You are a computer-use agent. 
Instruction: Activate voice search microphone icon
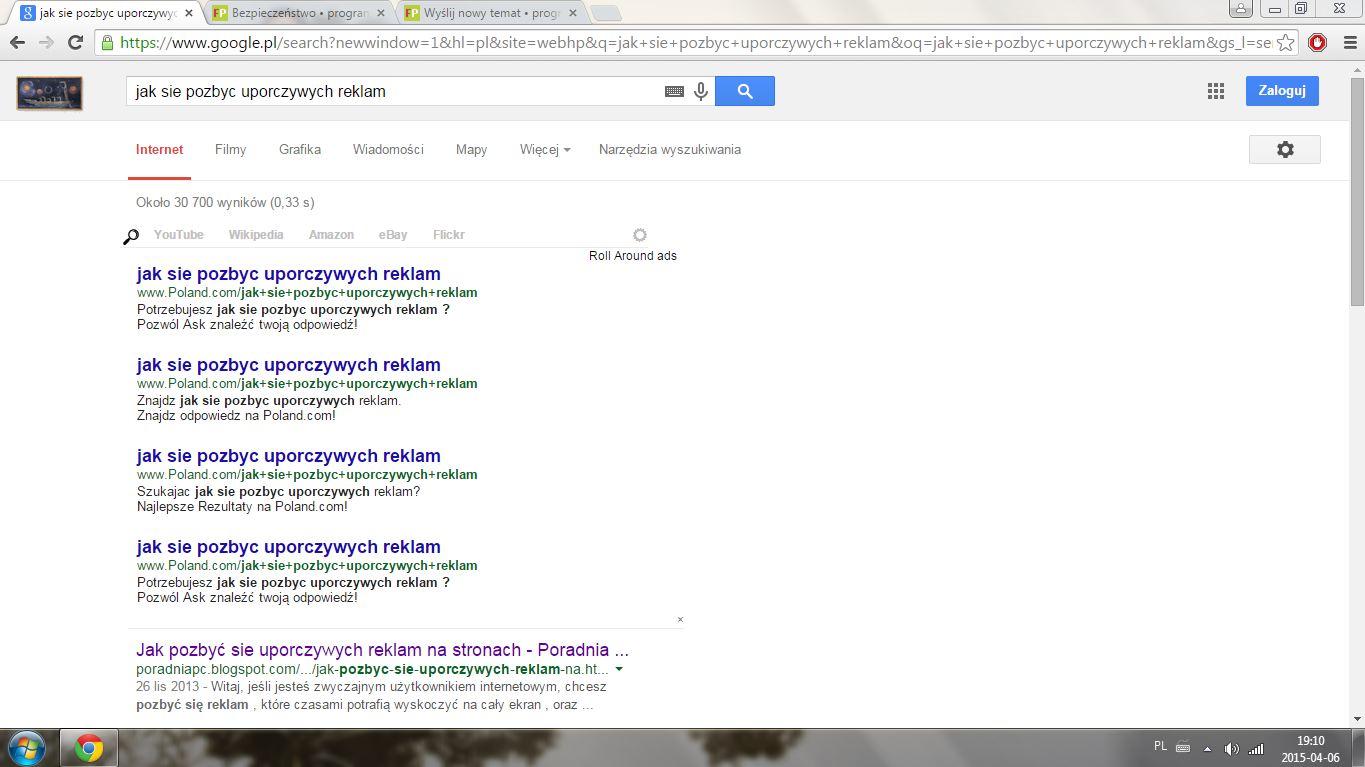coord(701,91)
